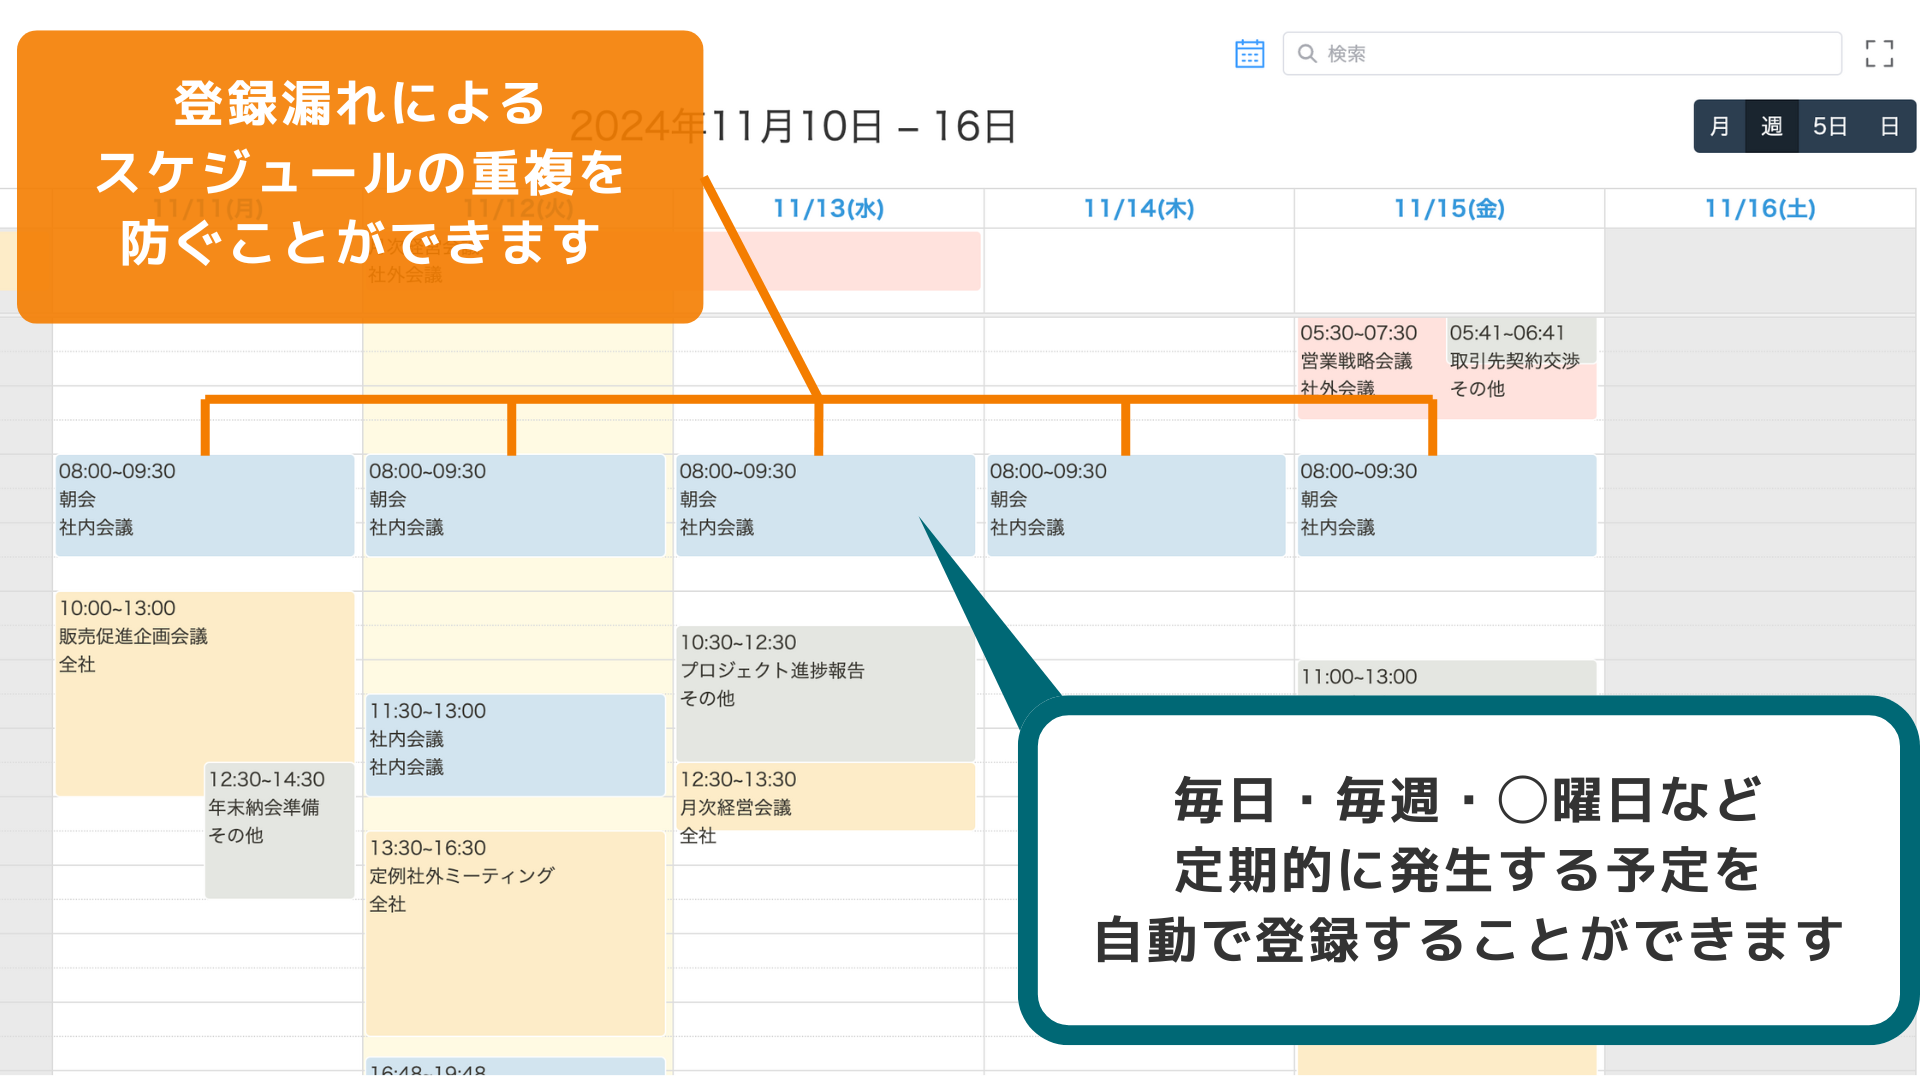Viewport: 1920px width, 1080px height.
Task: Open the 11/14(木) day header
Action: (1139, 208)
